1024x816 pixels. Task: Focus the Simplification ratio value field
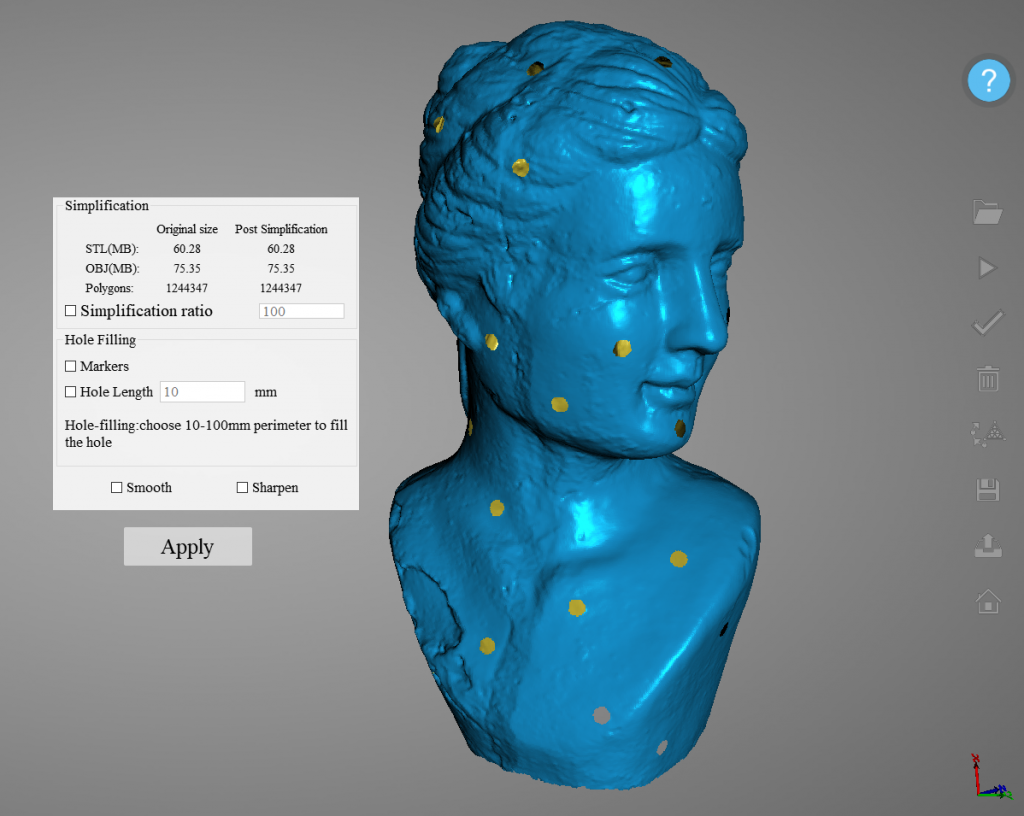[301, 311]
